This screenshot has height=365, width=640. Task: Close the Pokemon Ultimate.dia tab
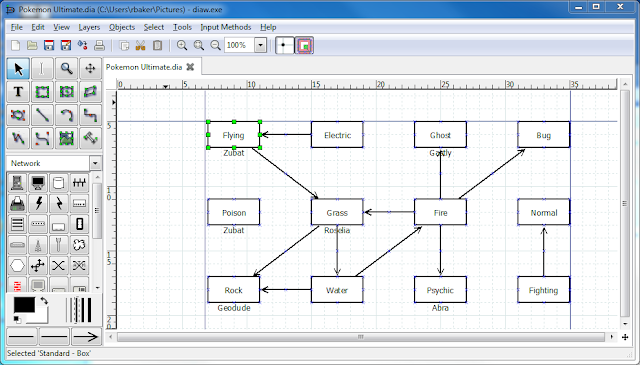point(190,67)
